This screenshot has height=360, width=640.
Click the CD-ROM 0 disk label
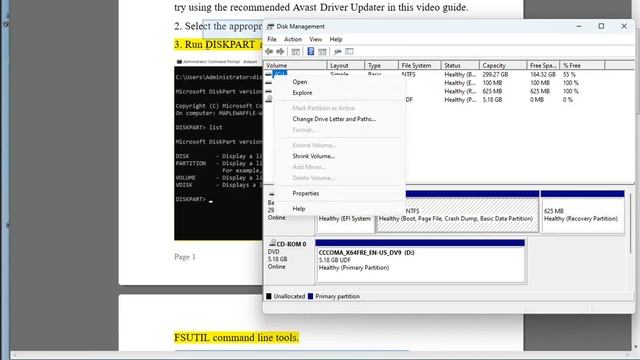pyautogui.click(x=291, y=244)
